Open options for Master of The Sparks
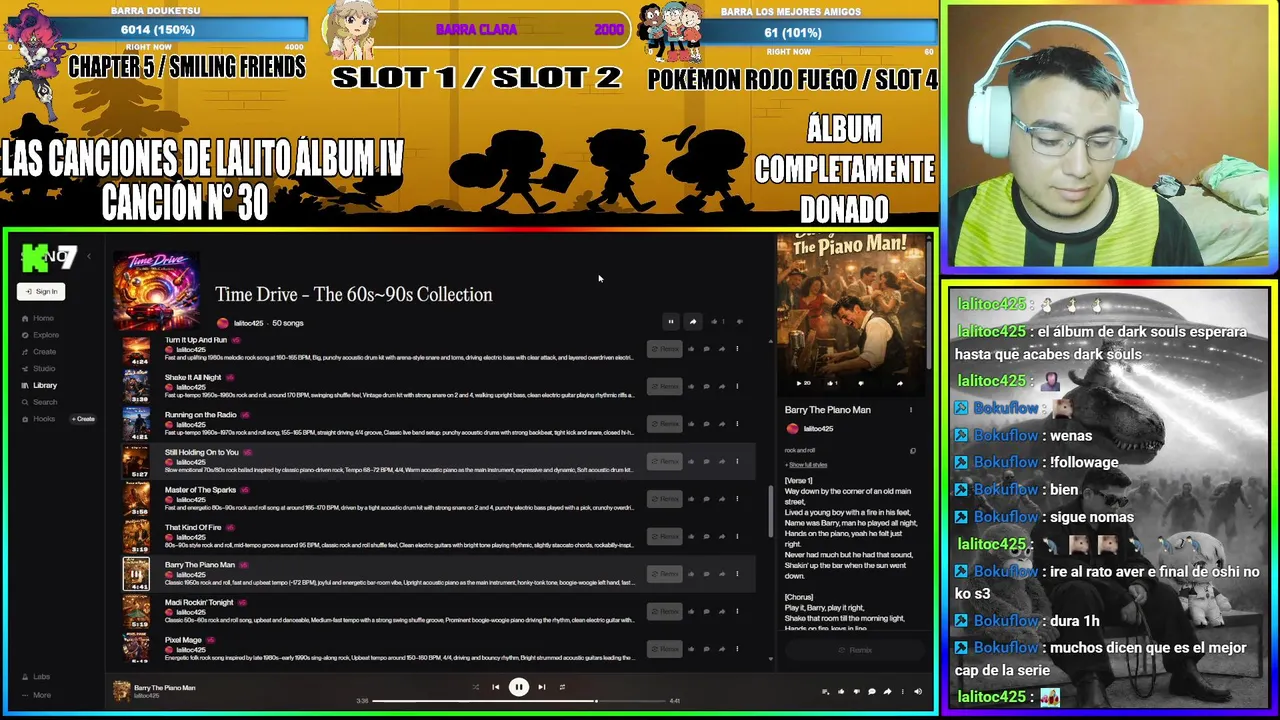The image size is (1280, 720). [737, 499]
